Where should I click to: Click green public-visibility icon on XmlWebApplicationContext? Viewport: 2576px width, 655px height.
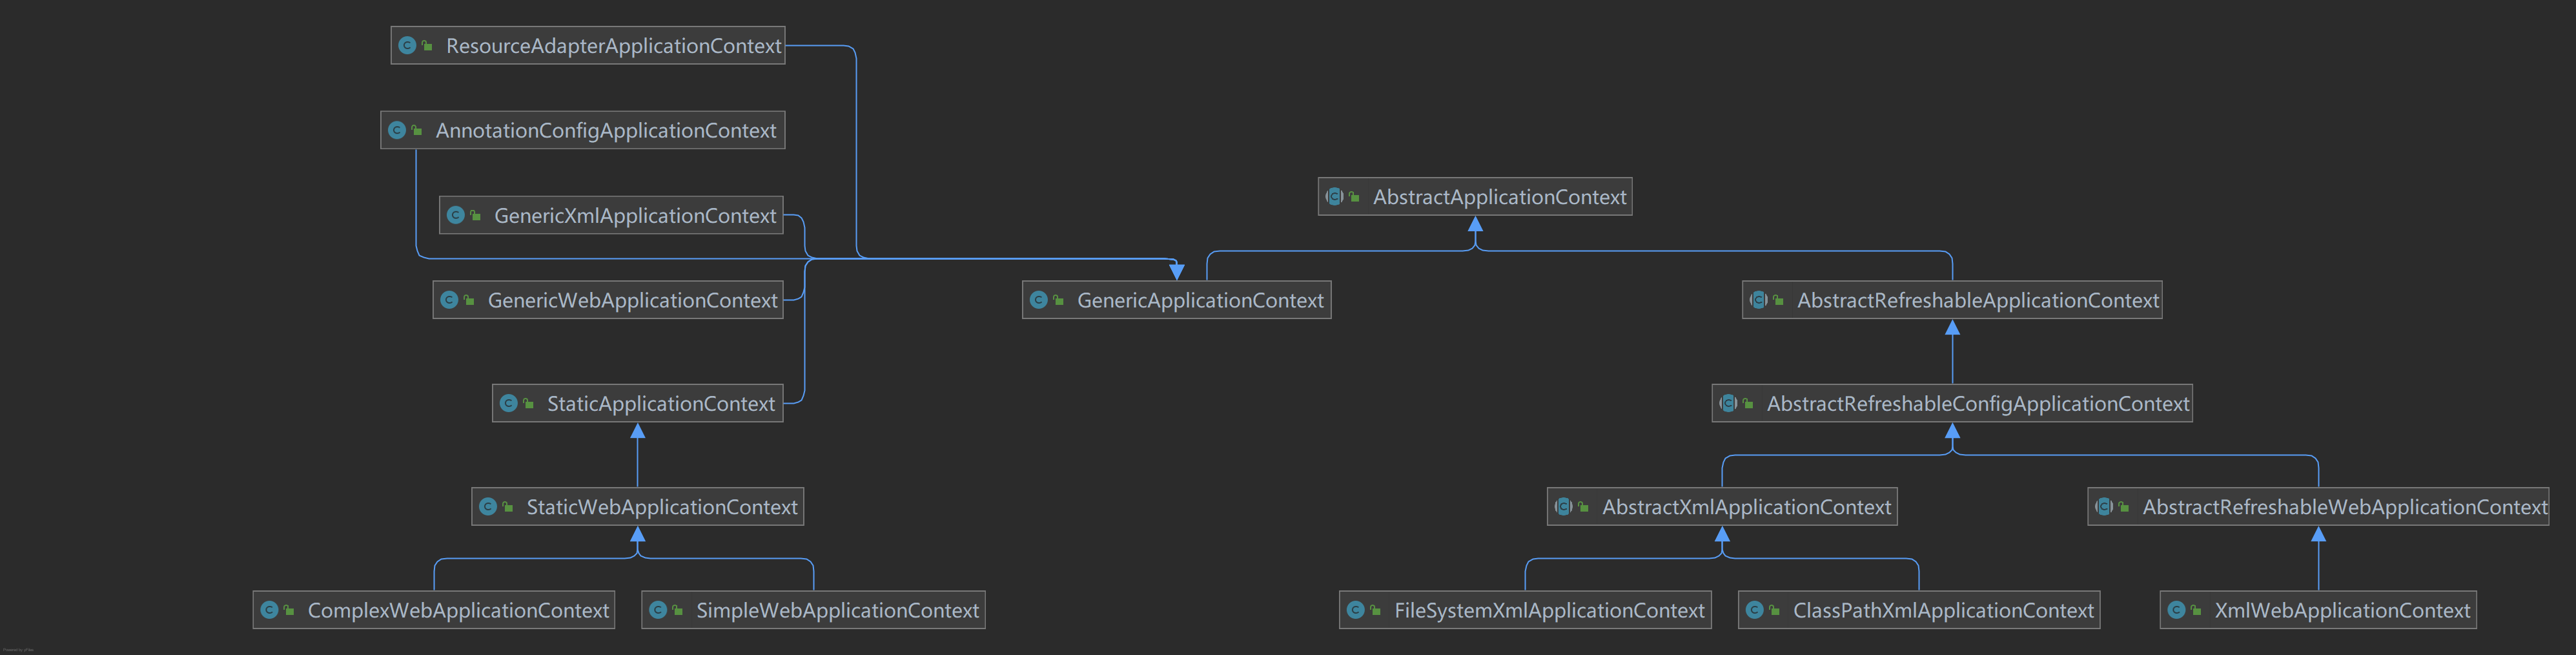(2196, 611)
